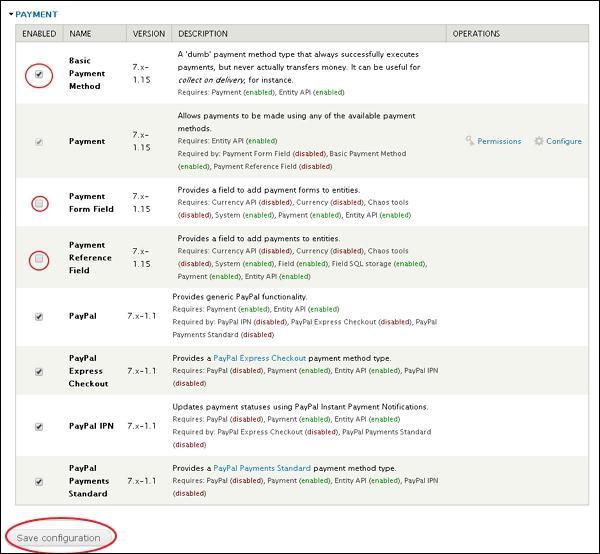
Task: Click the PayPal module name label
Action: click(x=83, y=316)
